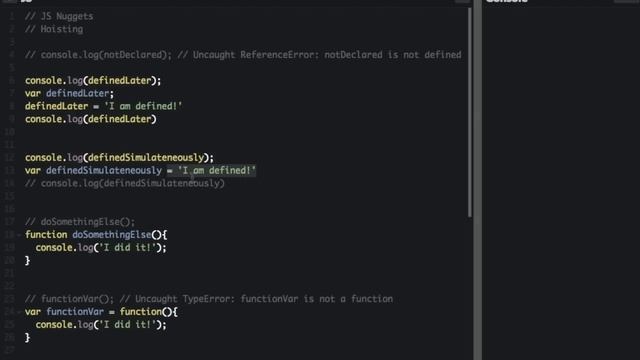Click console.log(definedLater) without a semicolon

[x=91, y=119]
